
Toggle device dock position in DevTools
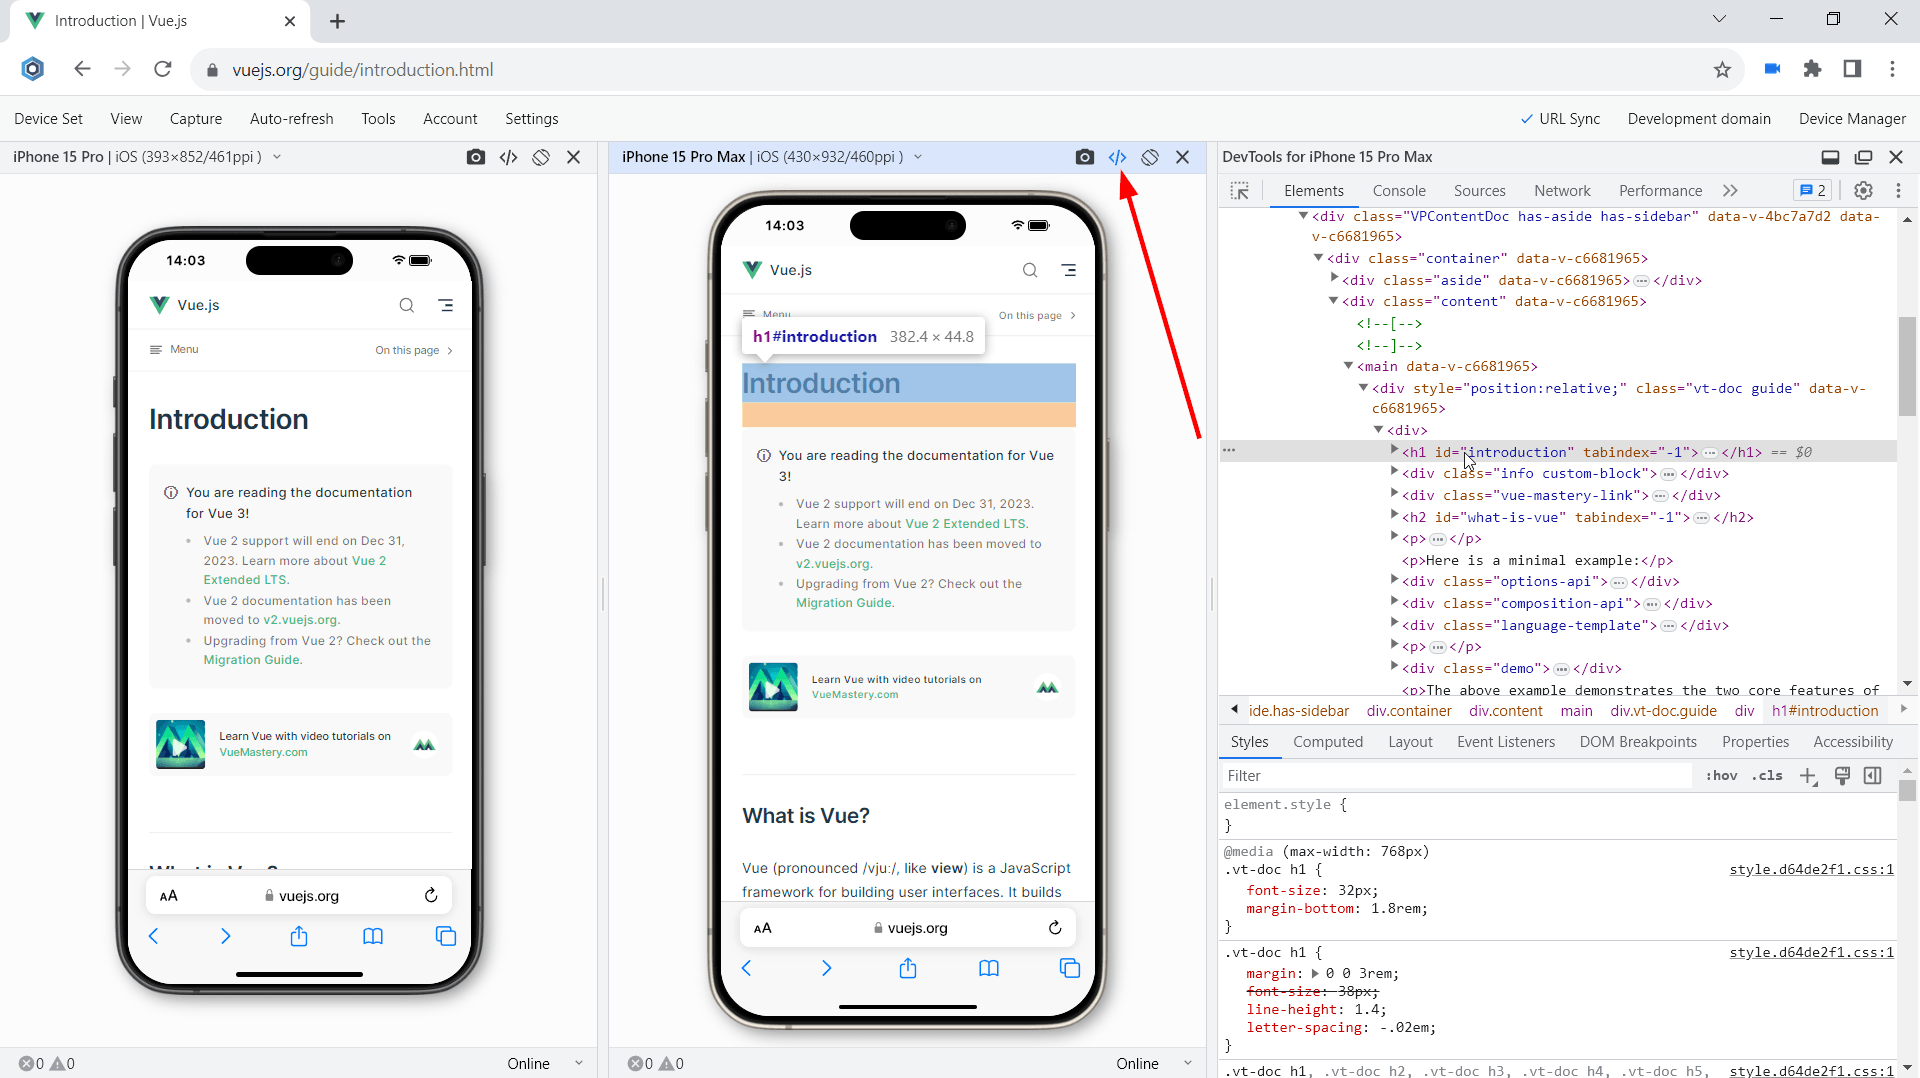pyautogui.click(x=1831, y=157)
